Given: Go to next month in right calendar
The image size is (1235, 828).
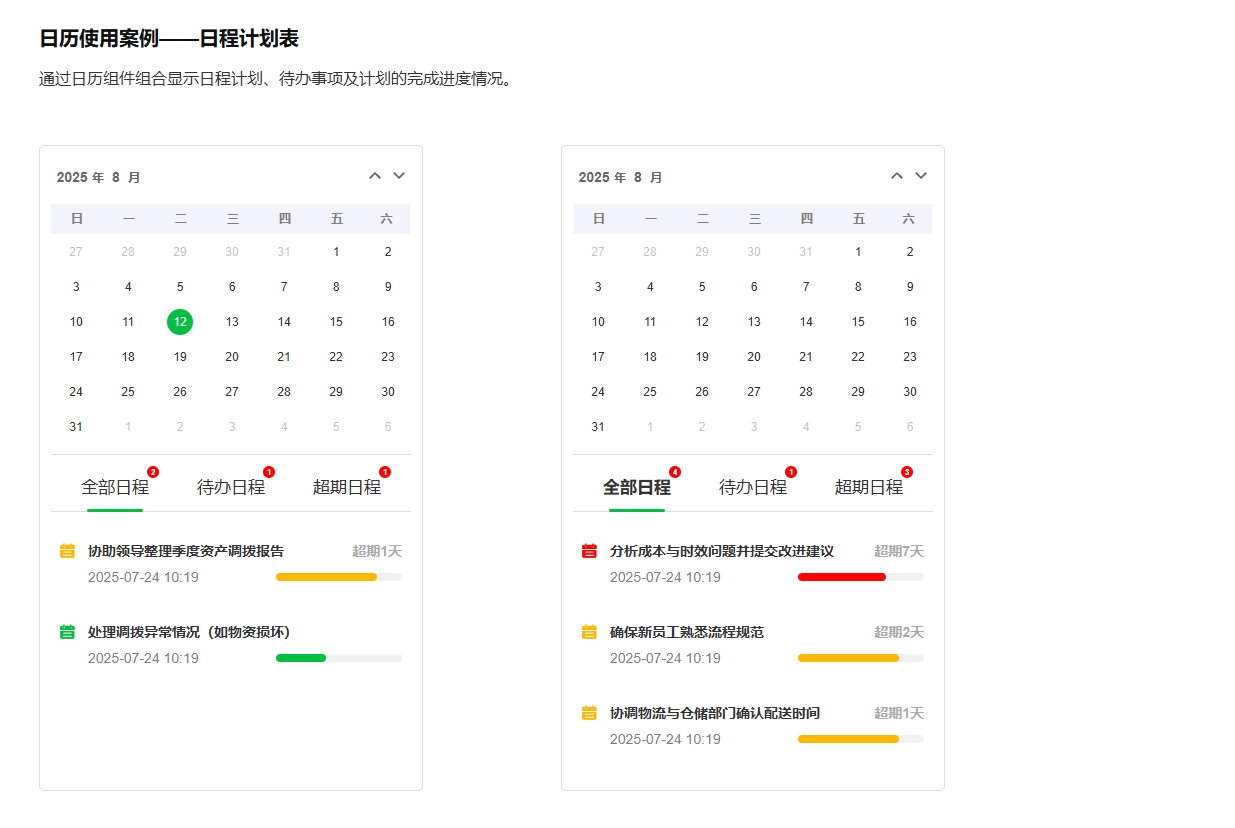Looking at the screenshot, I should [921, 176].
